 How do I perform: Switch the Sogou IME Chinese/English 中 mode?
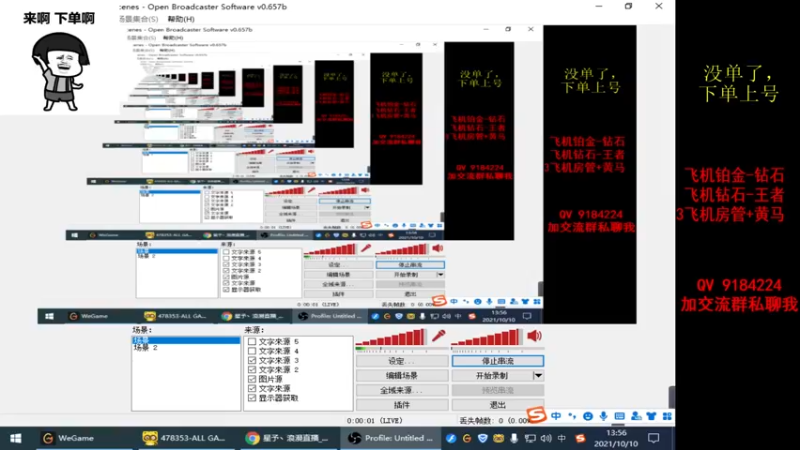(x=556, y=416)
